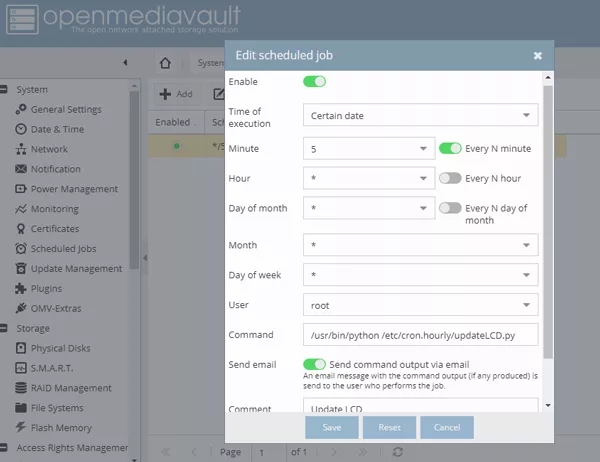Click the Plugins puzzle icon

point(21,288)
